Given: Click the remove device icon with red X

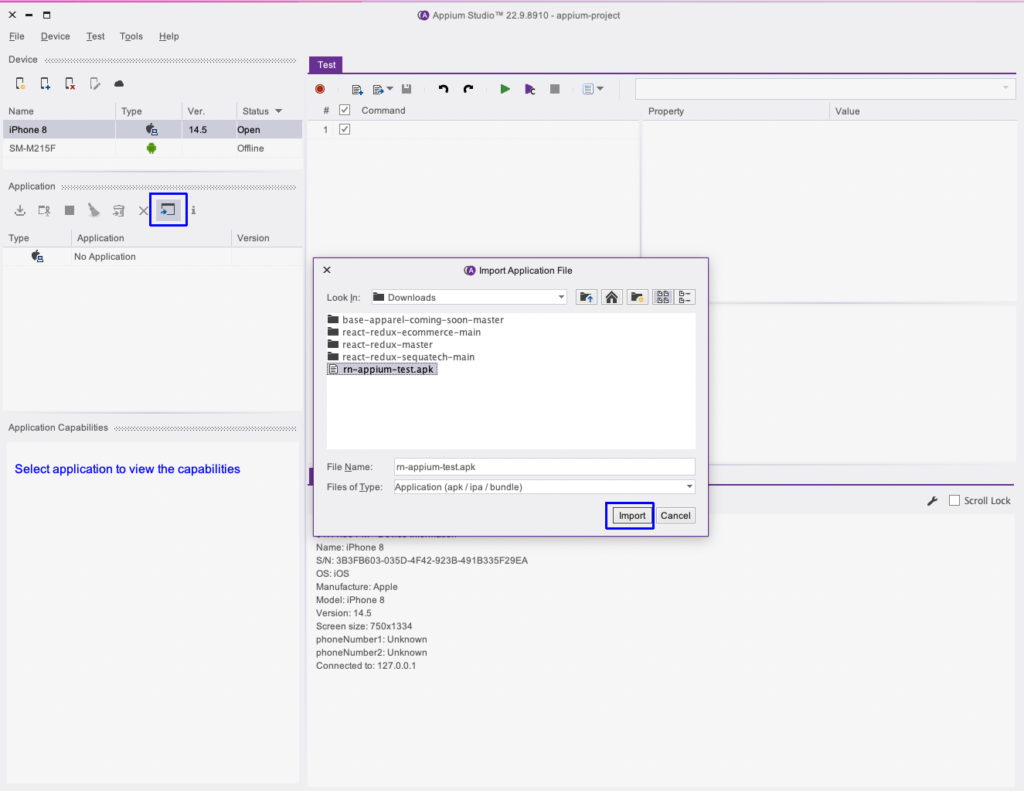Looking at the screenshot, I should click(69, 84).
